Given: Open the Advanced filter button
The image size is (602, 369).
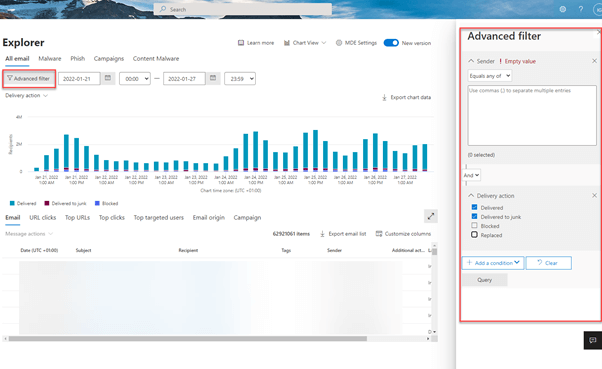Looking at the screenshot, I should coord(29,79).
